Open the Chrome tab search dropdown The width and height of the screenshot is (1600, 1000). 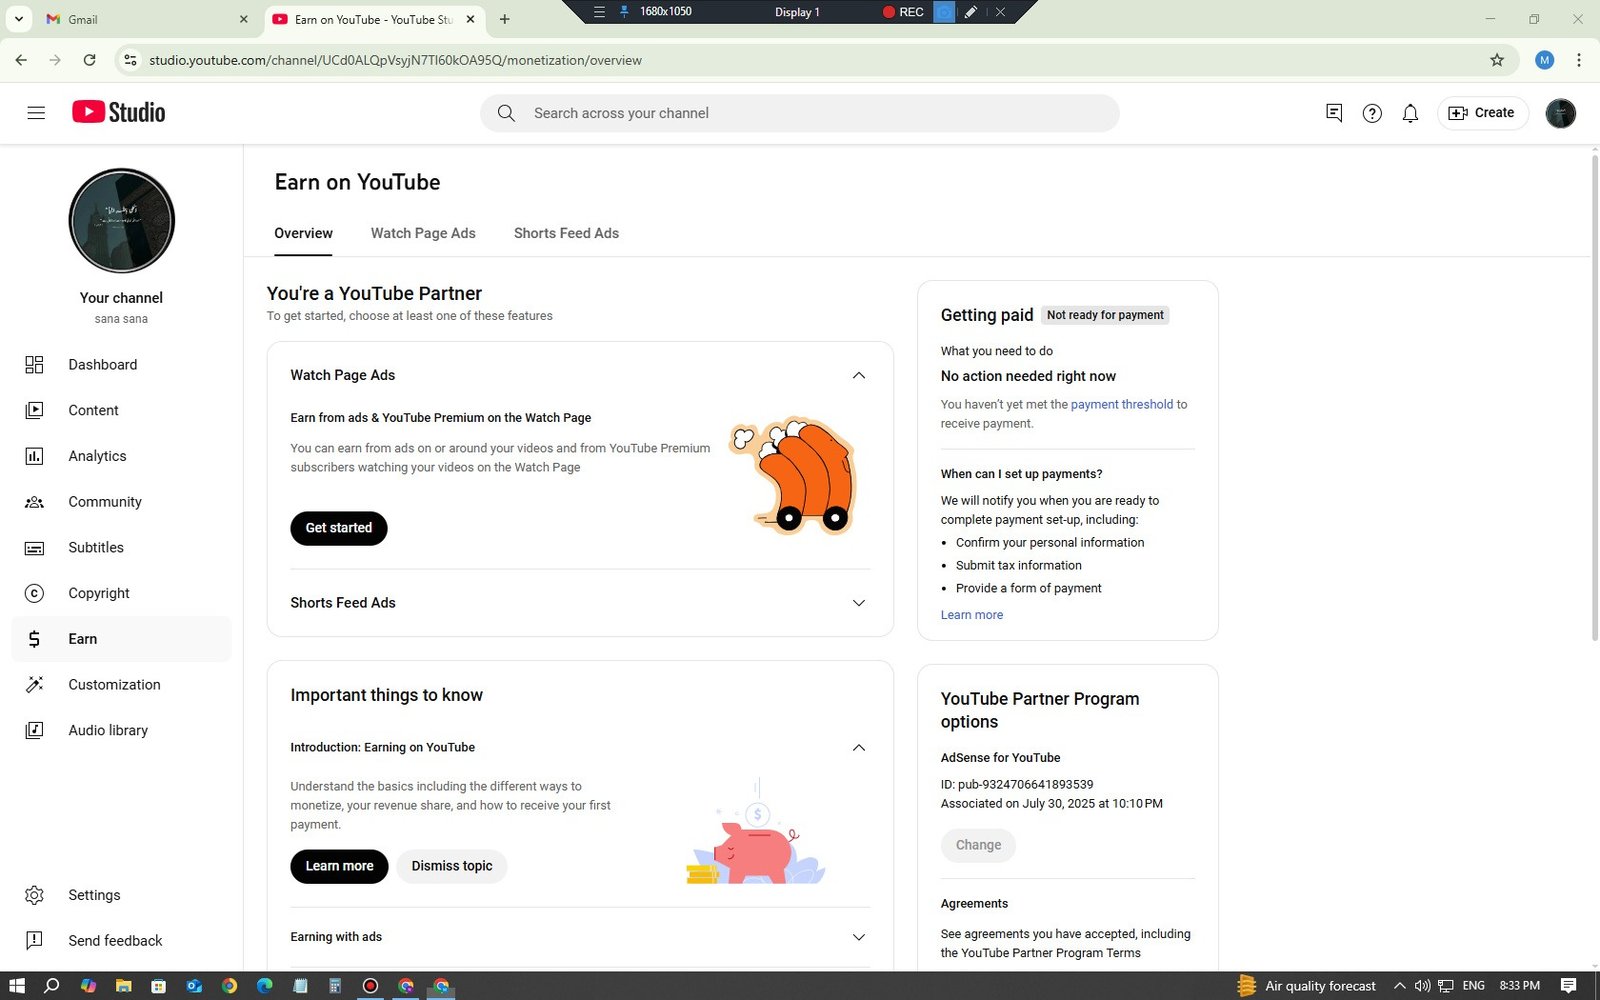pos(18,19)
